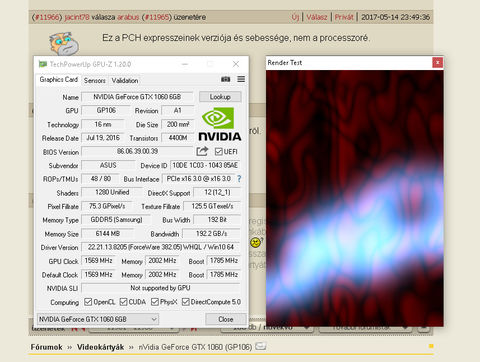Click the TechPowerUp GPU-Z title icon
Viewport: 480px width, 362px height.
coord(43,64)
